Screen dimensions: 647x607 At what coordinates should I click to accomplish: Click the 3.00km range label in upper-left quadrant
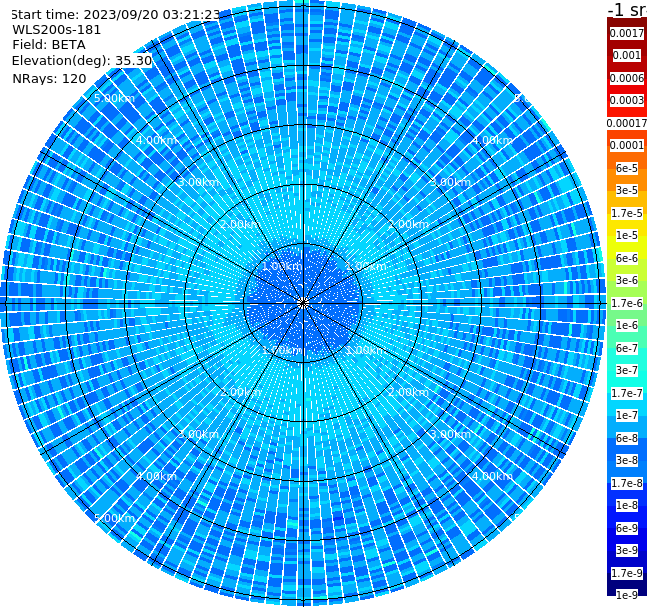(198, 182)
